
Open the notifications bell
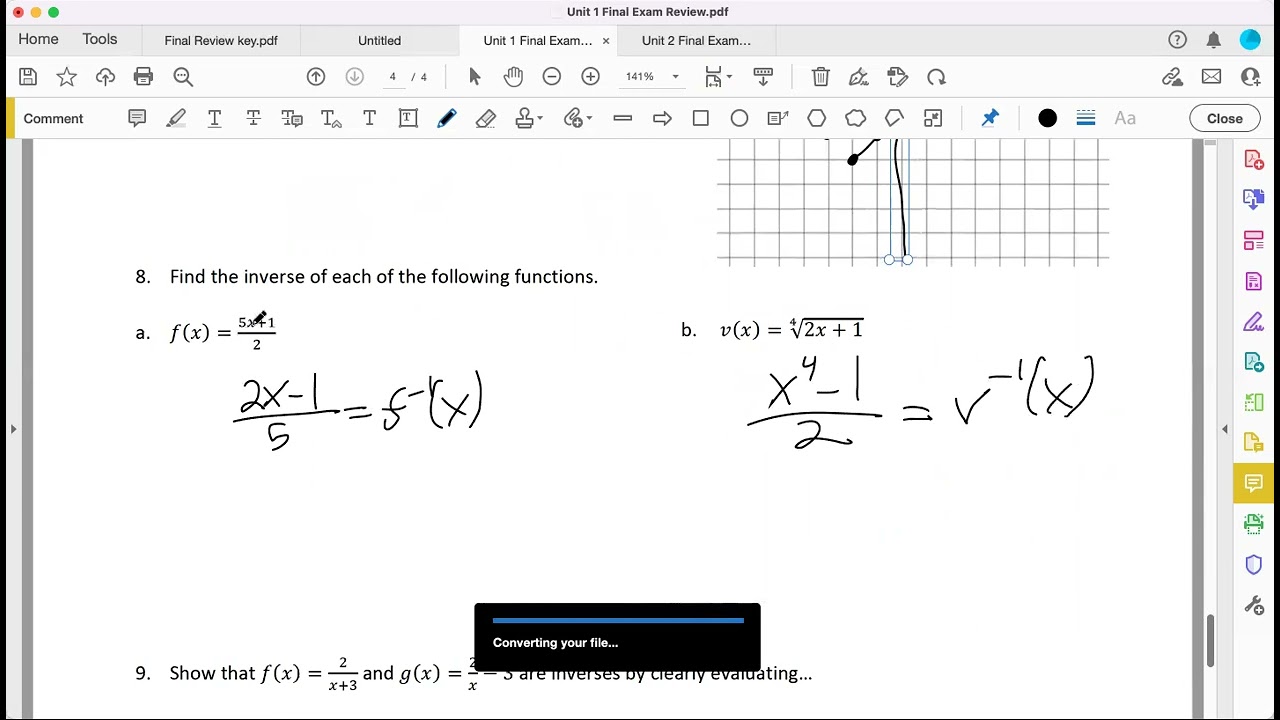coord(1214,40)
